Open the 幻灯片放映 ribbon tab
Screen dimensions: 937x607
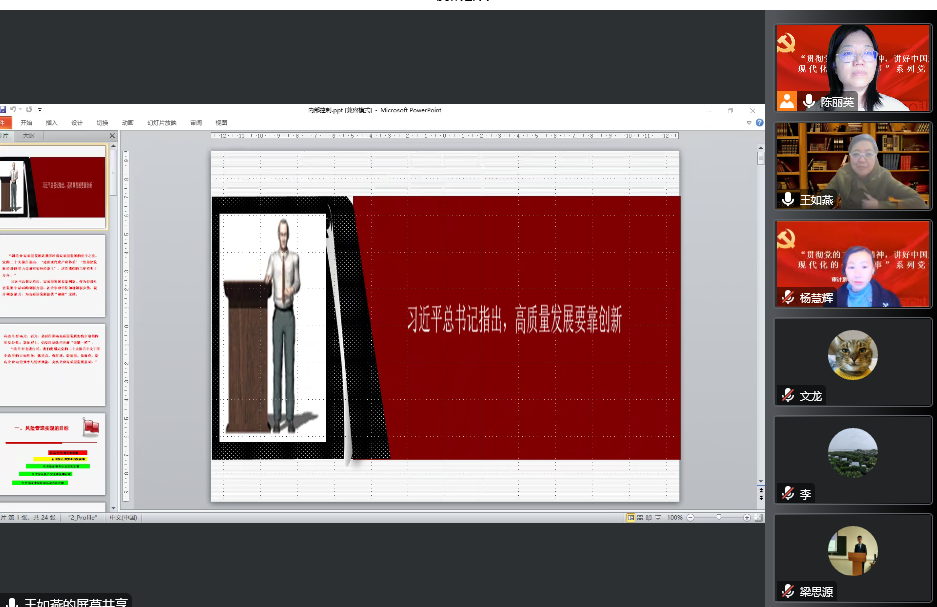[x=161, y=123]
